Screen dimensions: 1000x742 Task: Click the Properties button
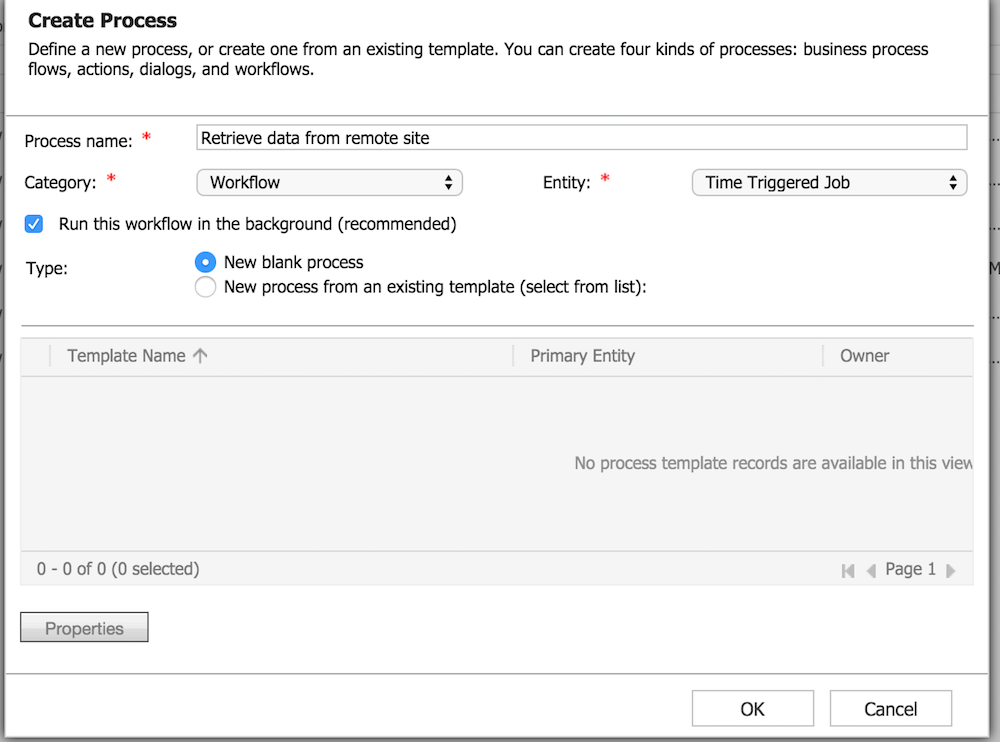point(84,627)
